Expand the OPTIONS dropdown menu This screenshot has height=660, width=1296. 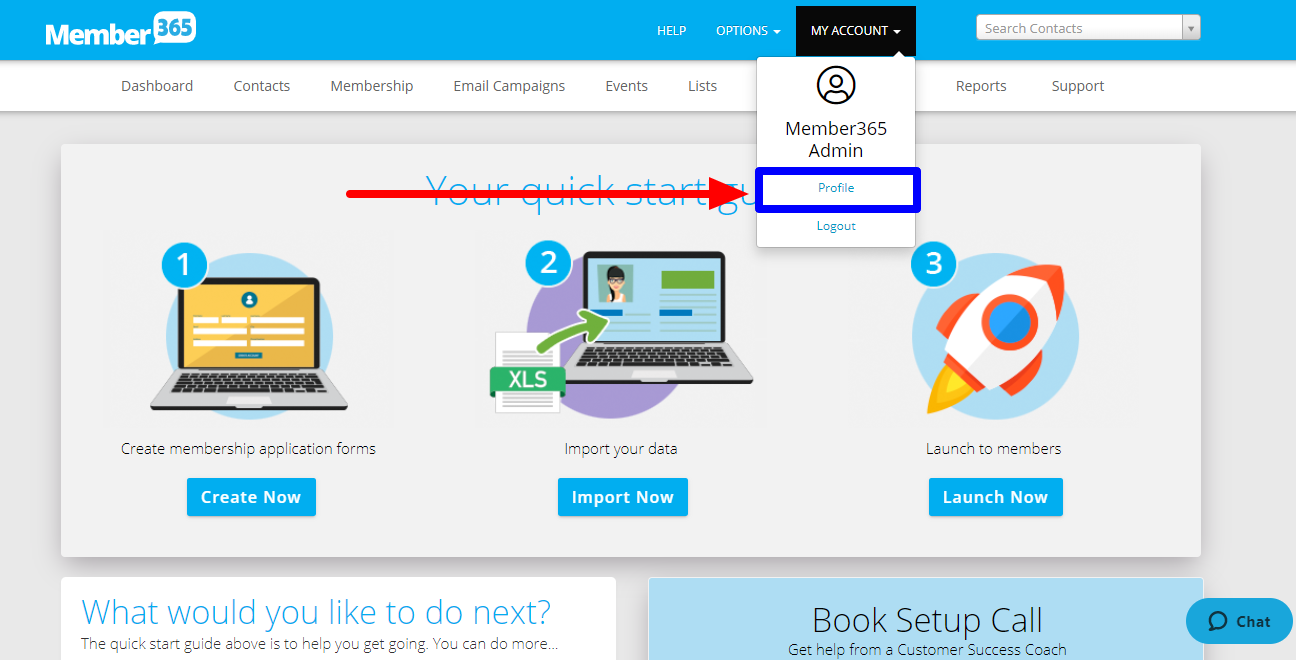748,31
